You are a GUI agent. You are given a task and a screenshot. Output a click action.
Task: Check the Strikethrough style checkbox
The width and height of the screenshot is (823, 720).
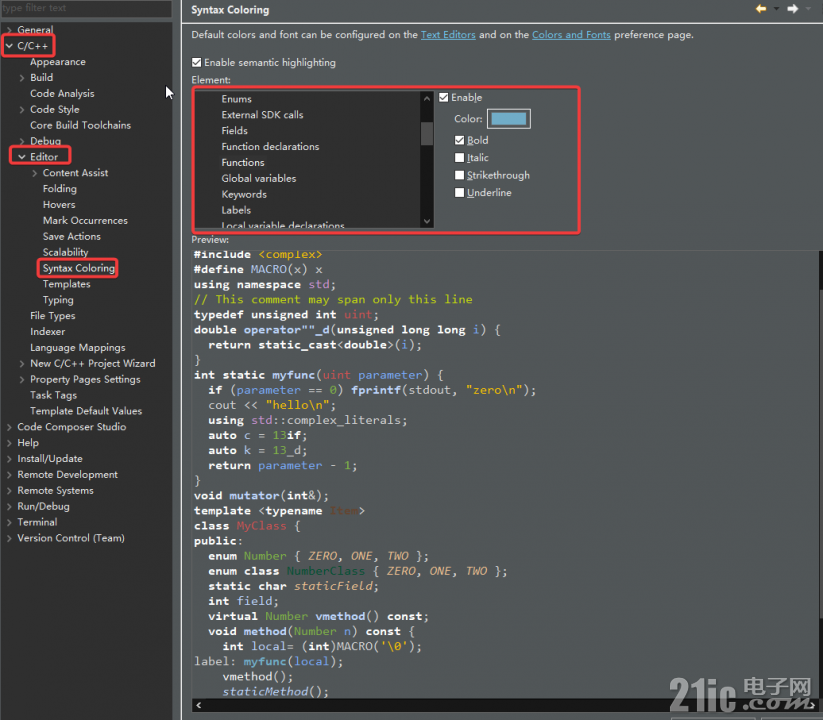[x=459, y=175]
